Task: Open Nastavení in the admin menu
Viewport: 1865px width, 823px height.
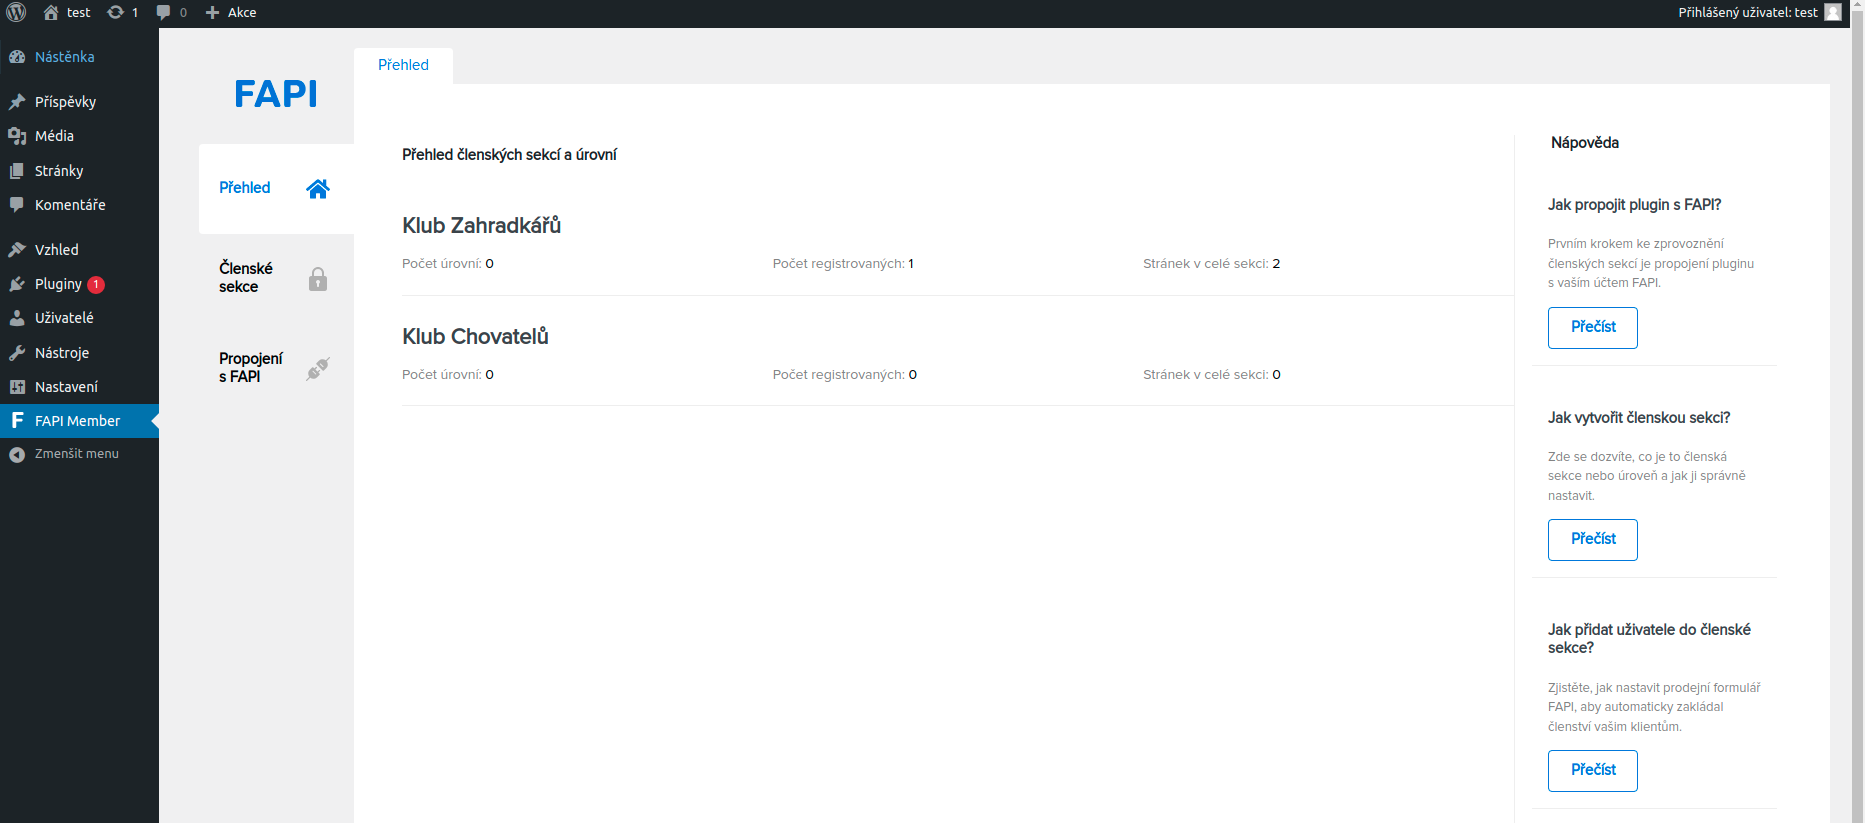Action: click(79, 387)
